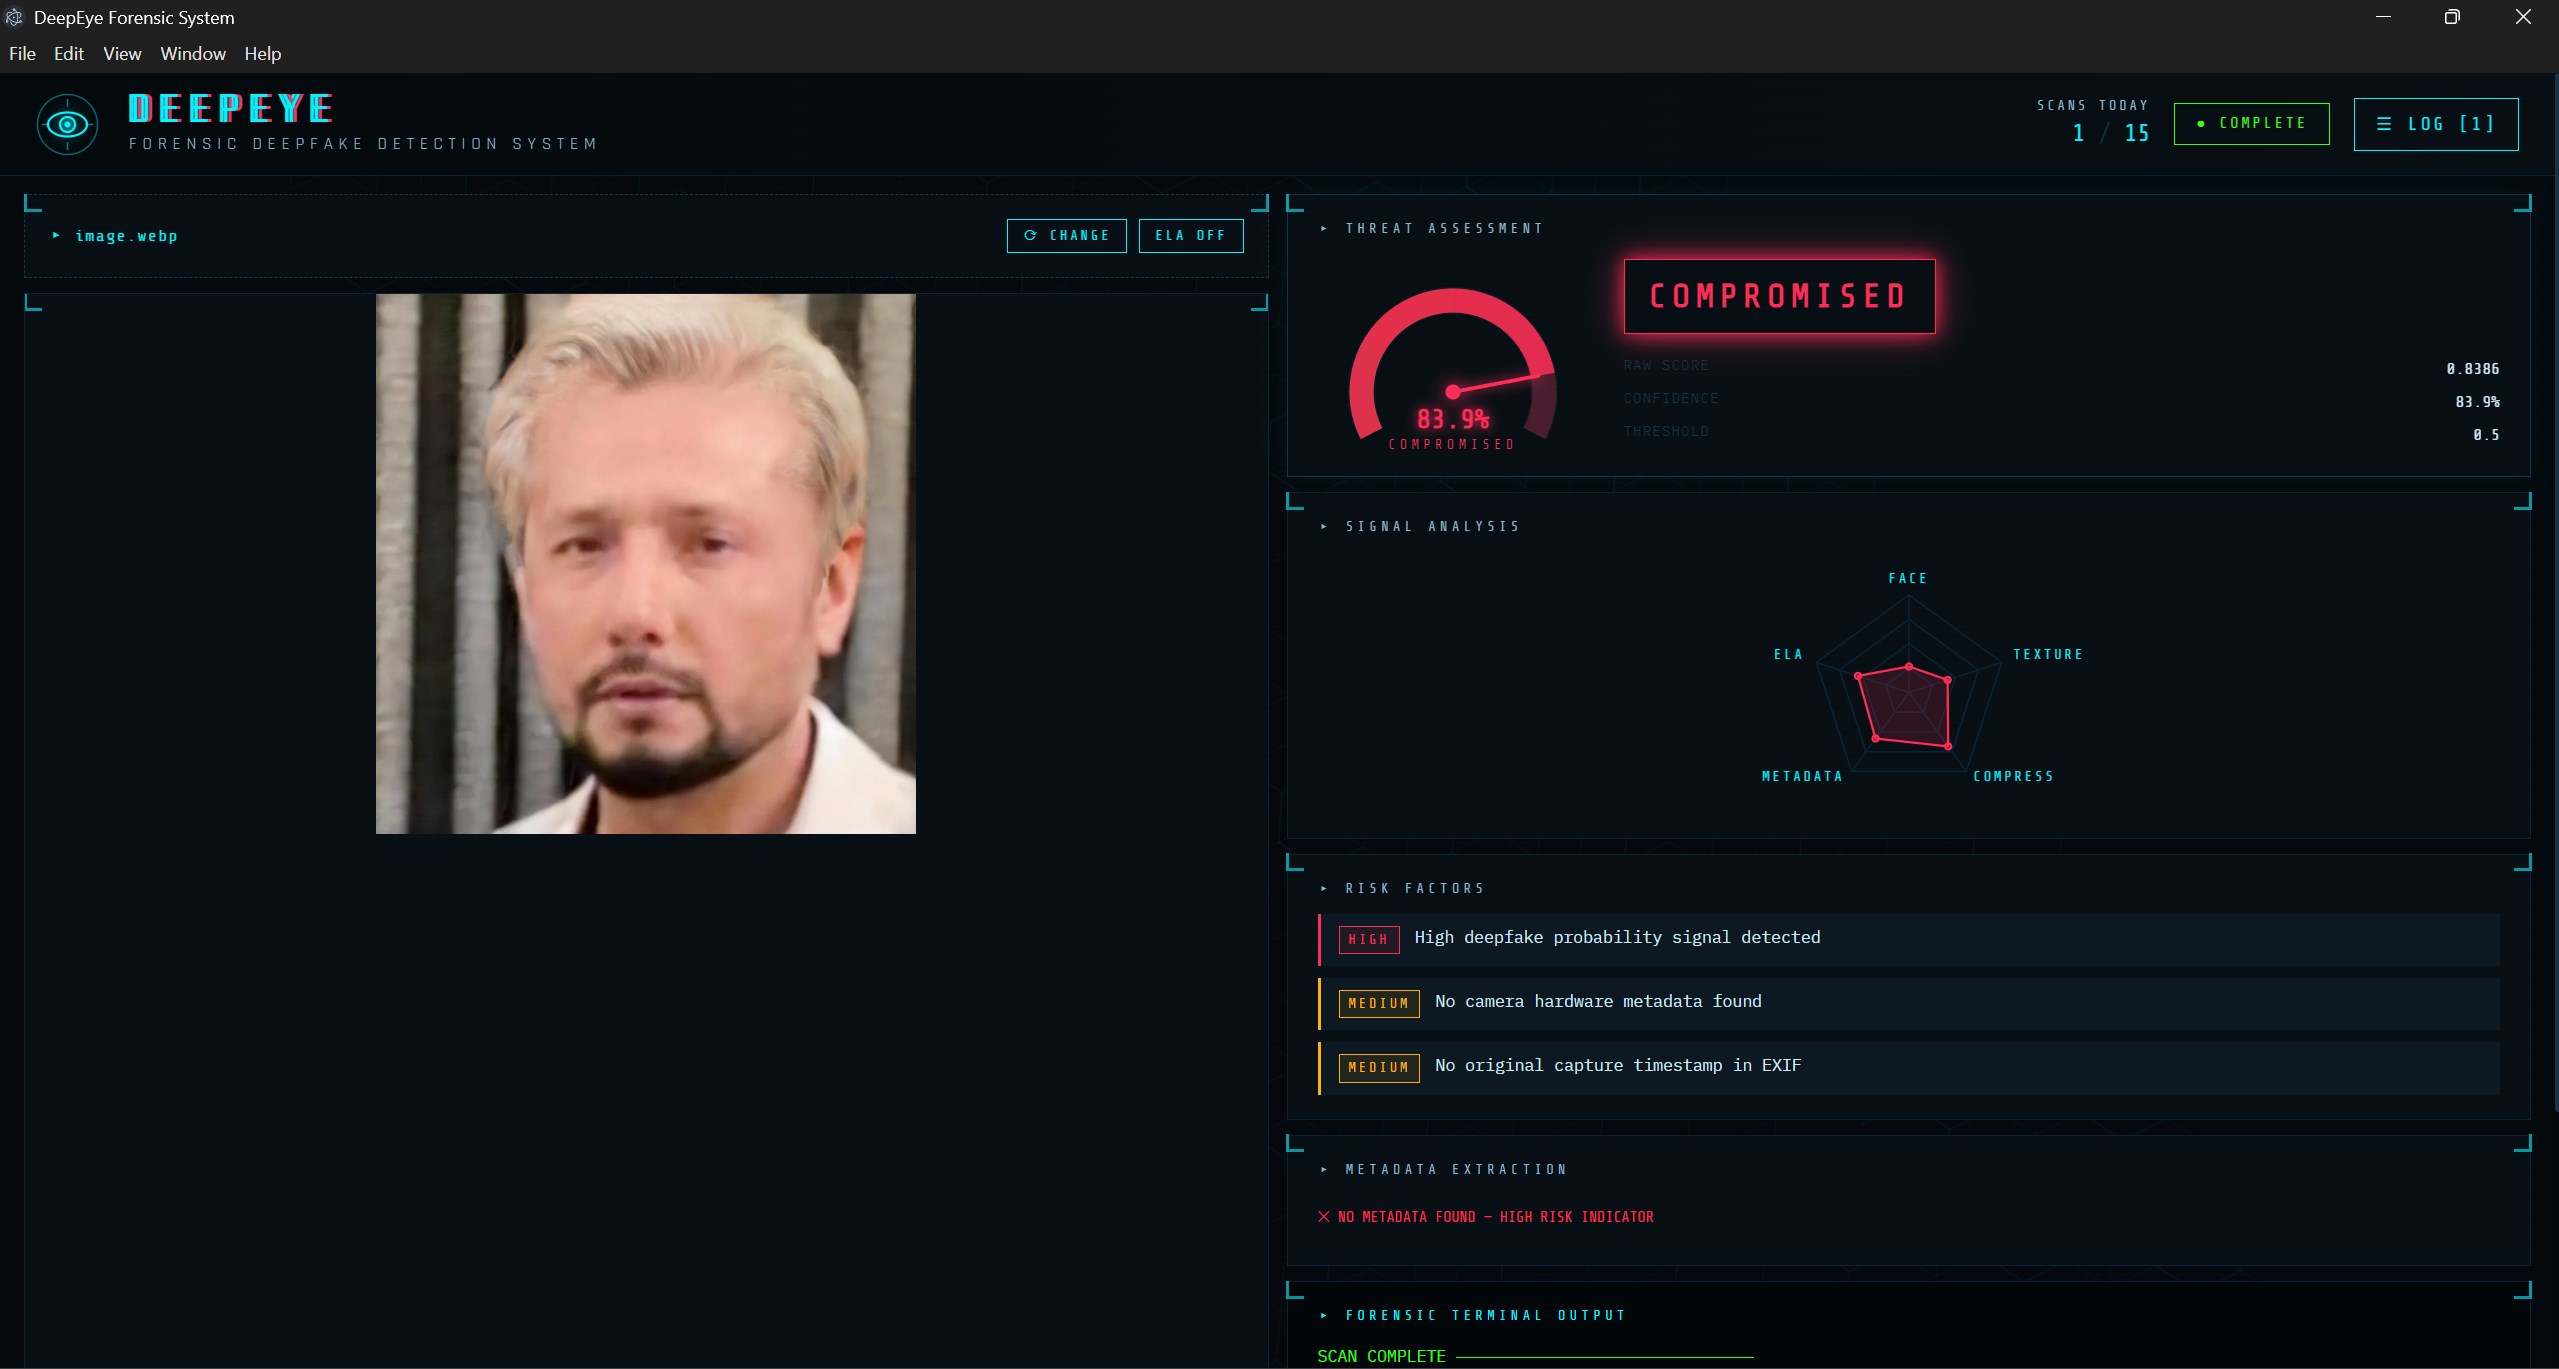Click the refresh icon on CHANGE button
This screenshot has height=1369, width=2559.
tap(1030, 236)
